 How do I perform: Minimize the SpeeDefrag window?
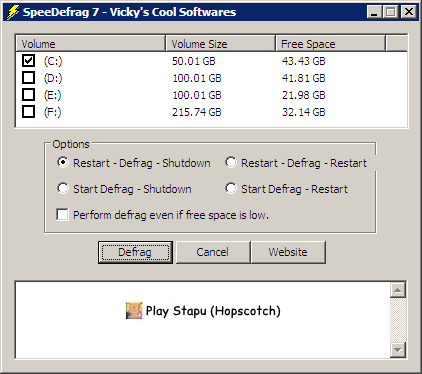(374, 12)
